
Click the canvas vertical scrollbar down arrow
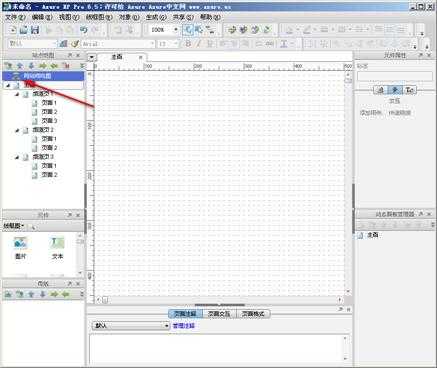[x=348, y=291]
